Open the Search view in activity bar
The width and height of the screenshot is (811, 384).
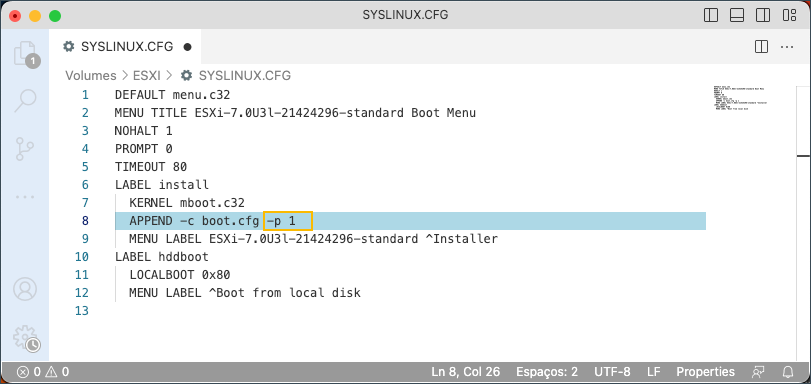(25, 100)
